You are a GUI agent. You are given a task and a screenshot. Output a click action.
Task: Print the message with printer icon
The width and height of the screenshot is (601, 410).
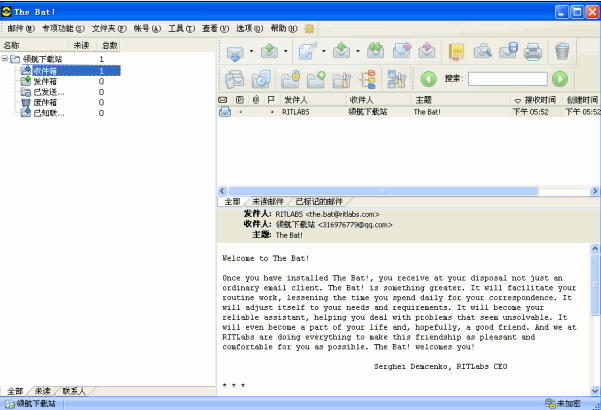coord(533,52)
